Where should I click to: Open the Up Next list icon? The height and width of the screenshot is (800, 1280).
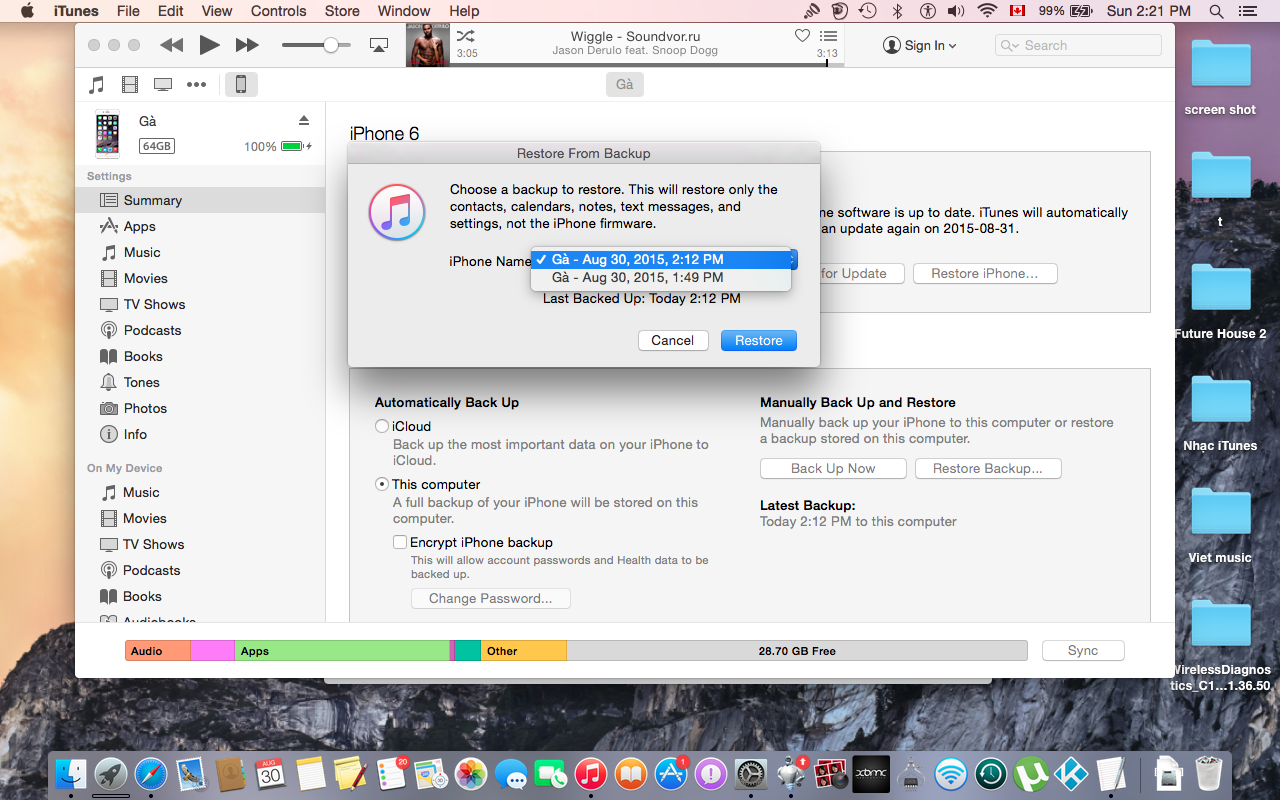(x=828, y=36)
